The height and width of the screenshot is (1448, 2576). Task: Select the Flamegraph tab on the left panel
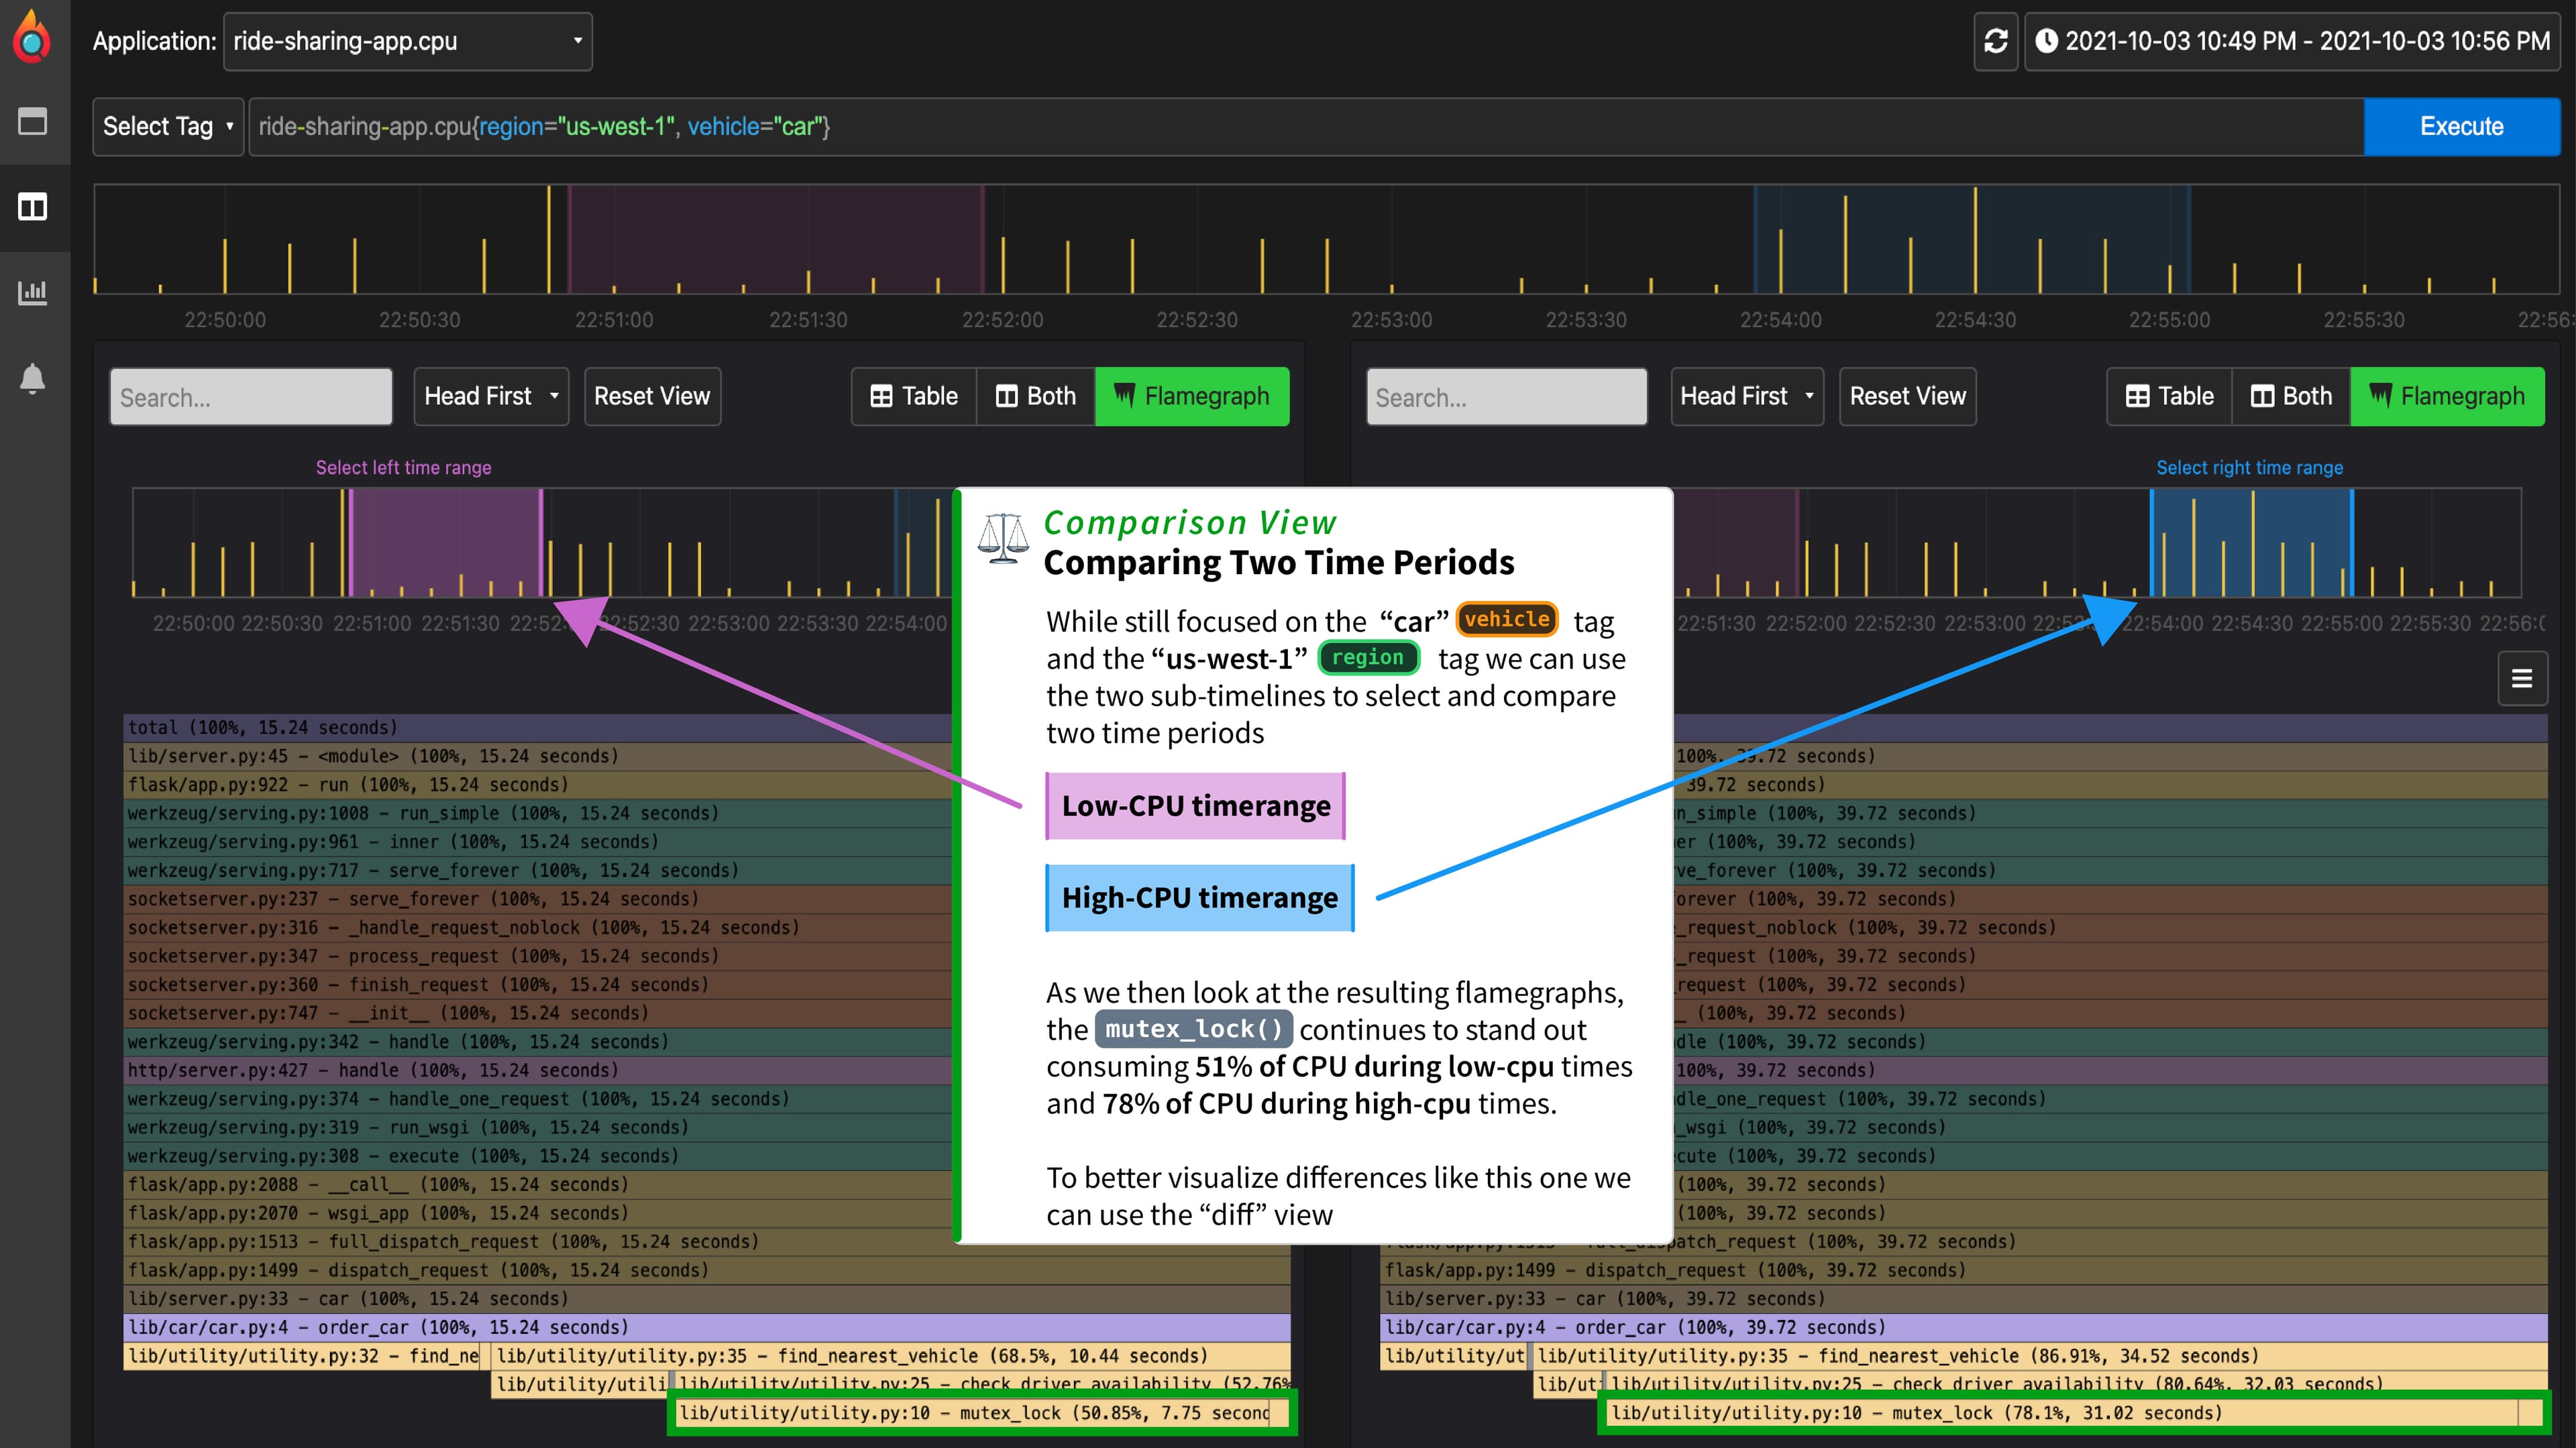[x=1192, y=396]
